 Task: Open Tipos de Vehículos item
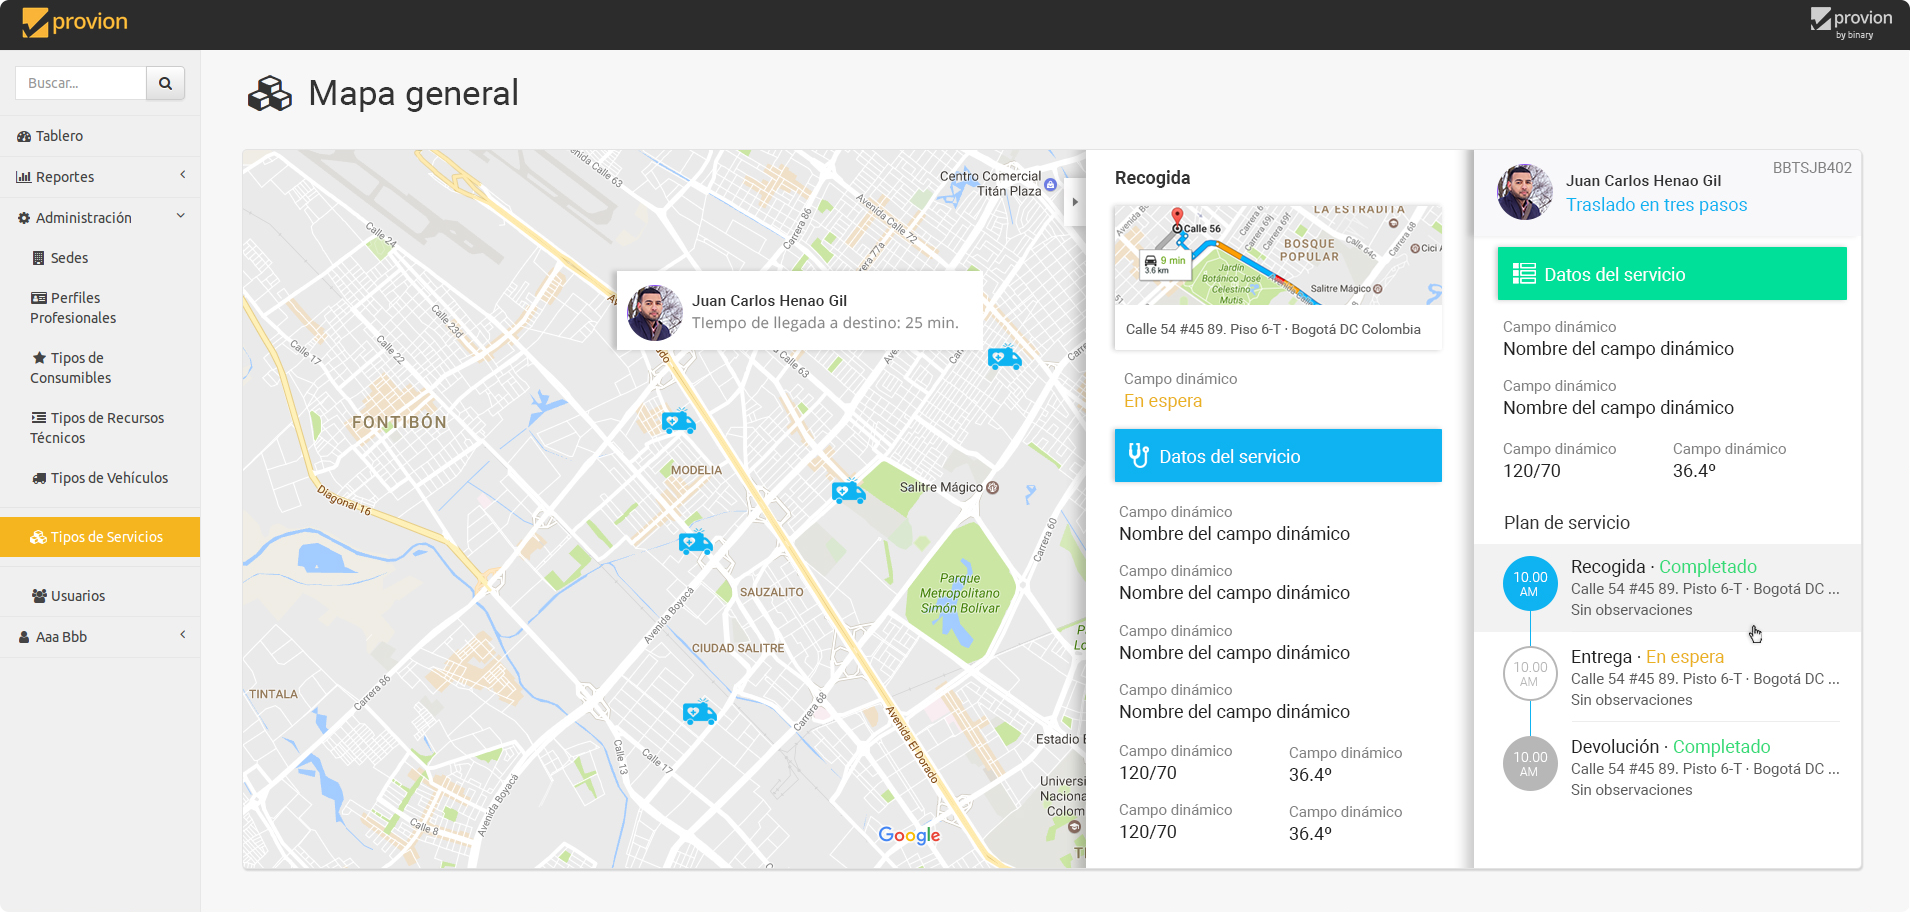coord(100,478)
